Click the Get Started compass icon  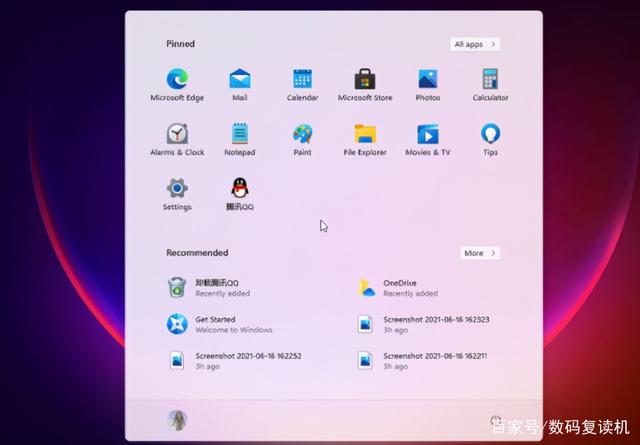pos(177,324)
